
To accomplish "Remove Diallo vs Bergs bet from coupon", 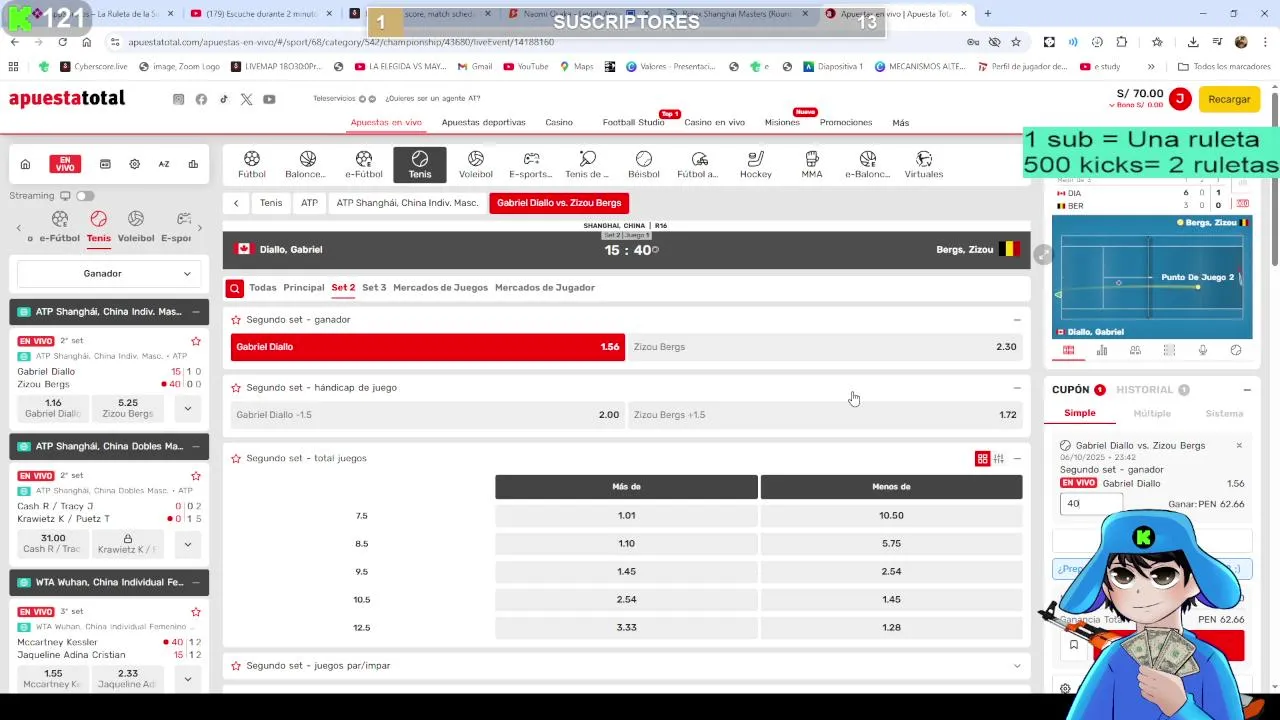I will click(x=1239, y=446).
